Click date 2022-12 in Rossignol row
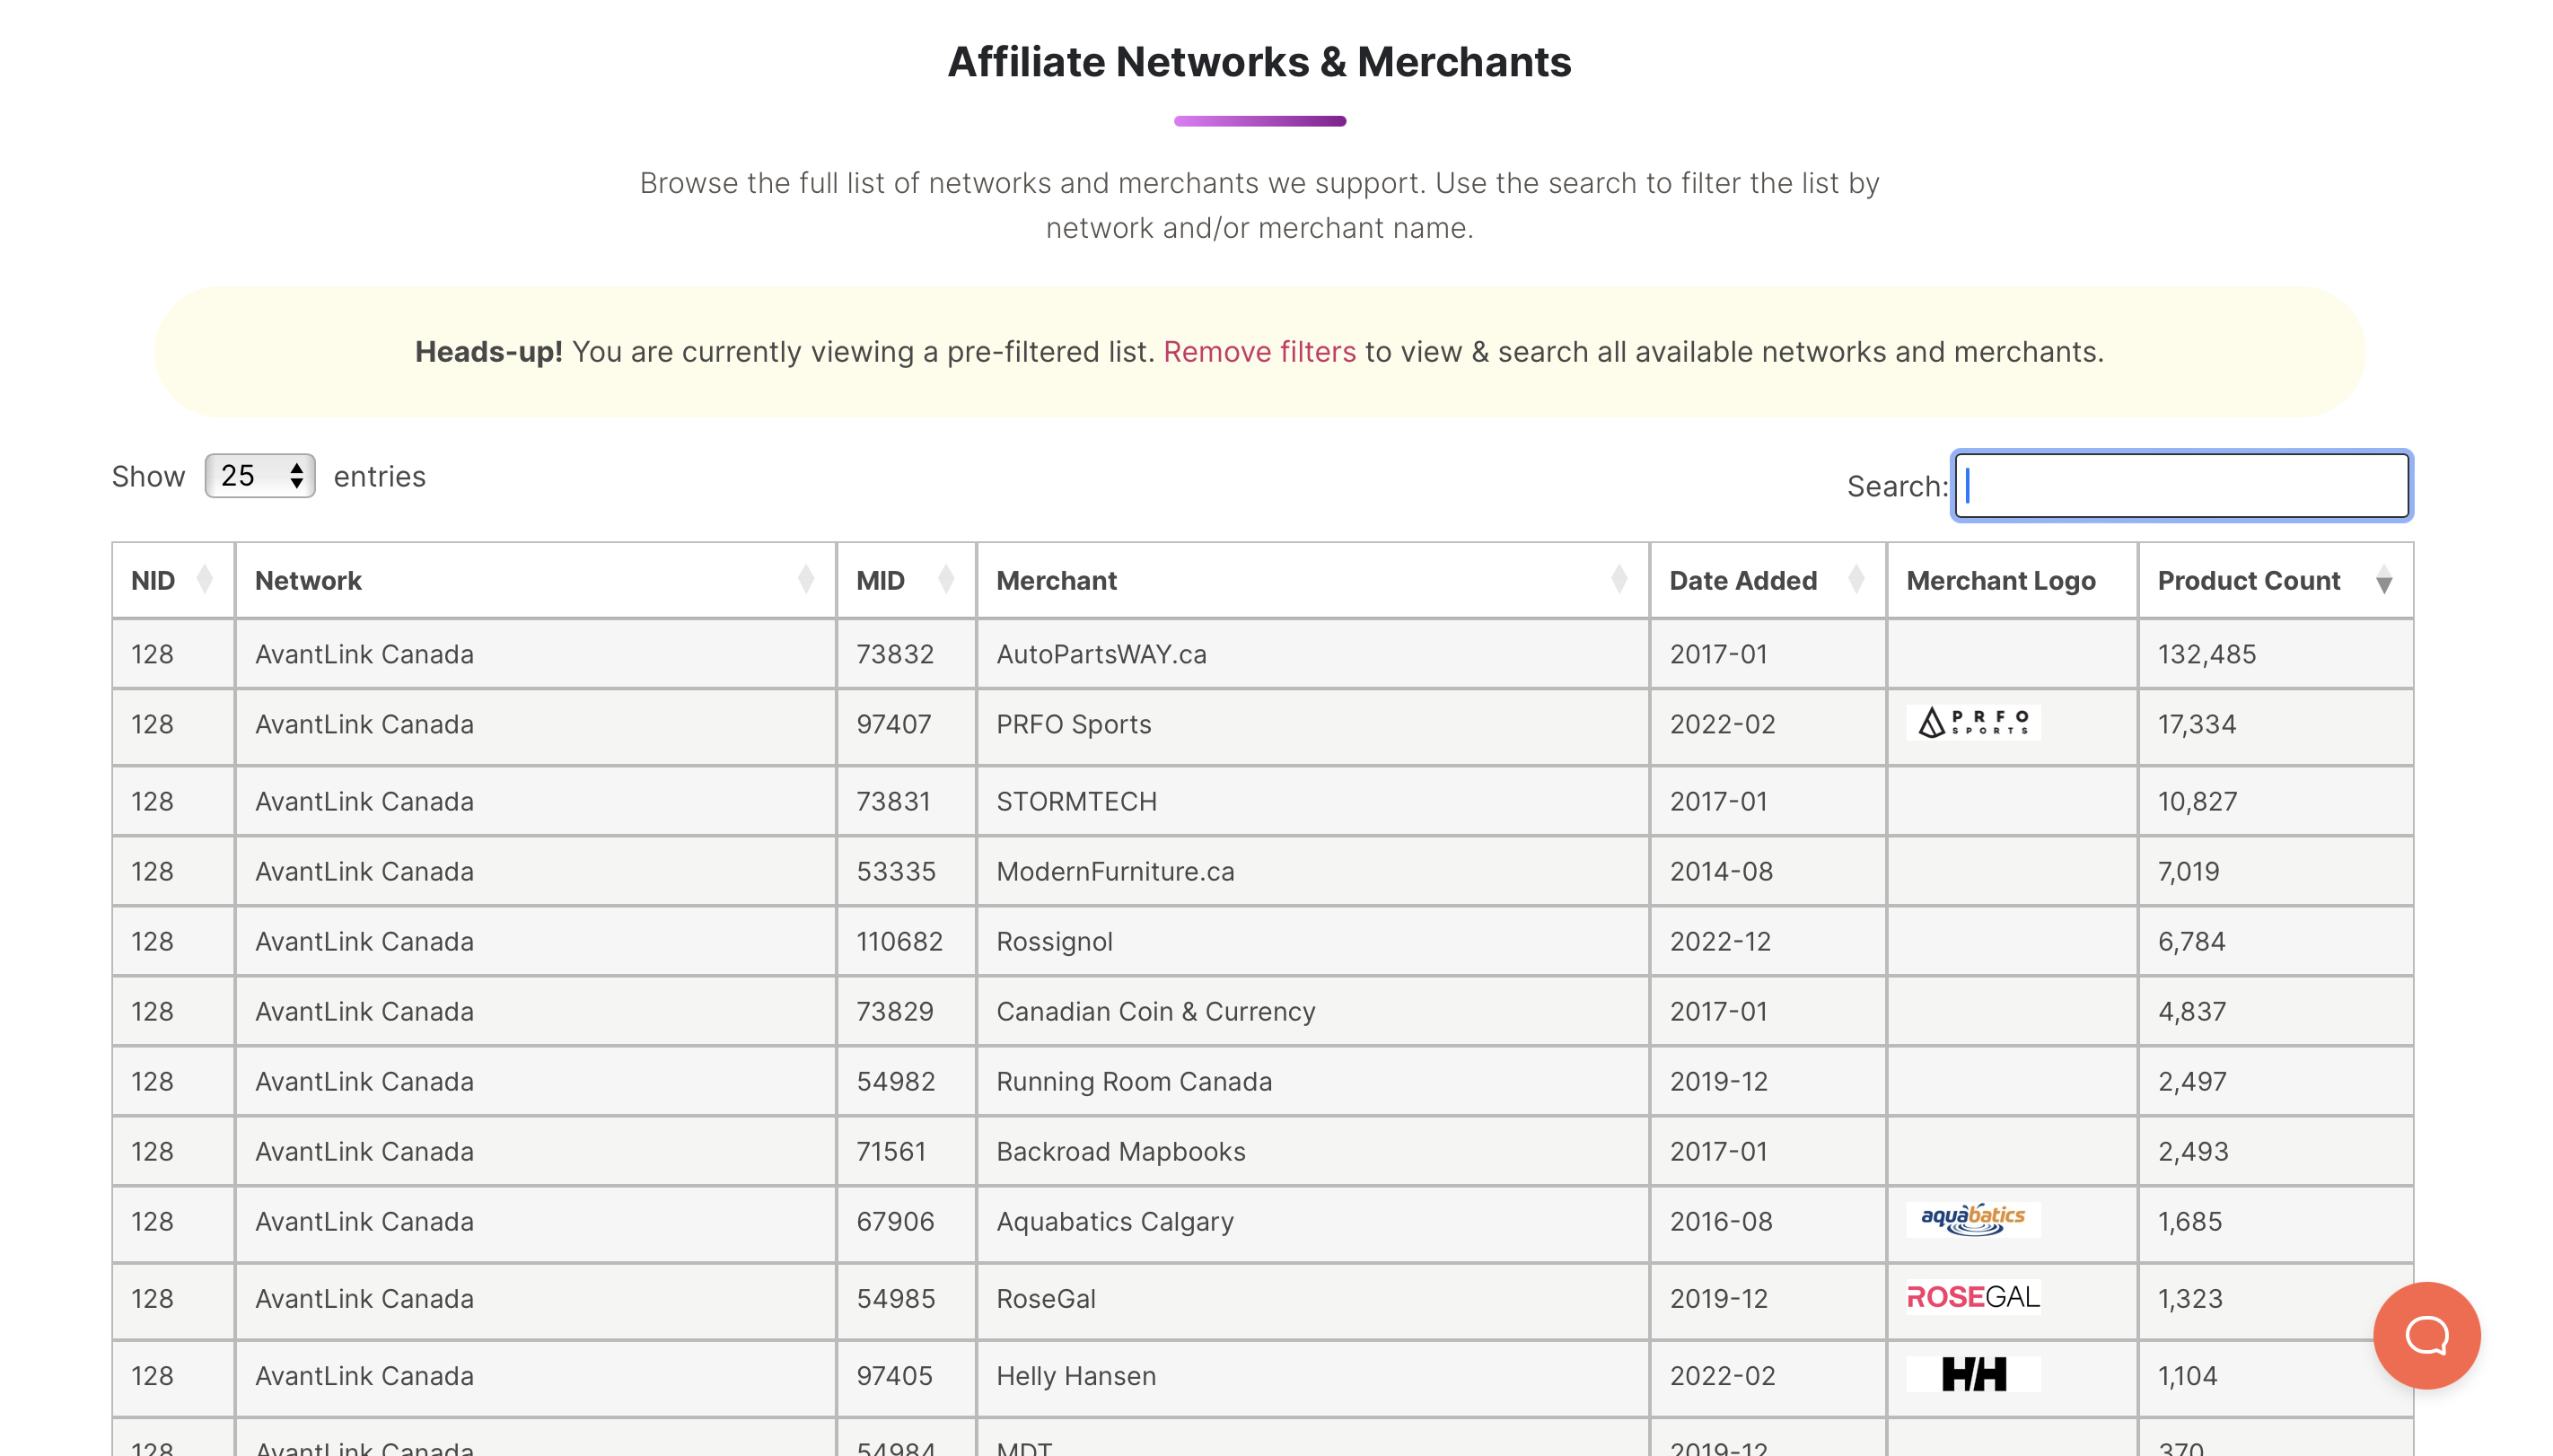The image size is (2553, 1456). pyautogui.click(x=1719, y=941)
